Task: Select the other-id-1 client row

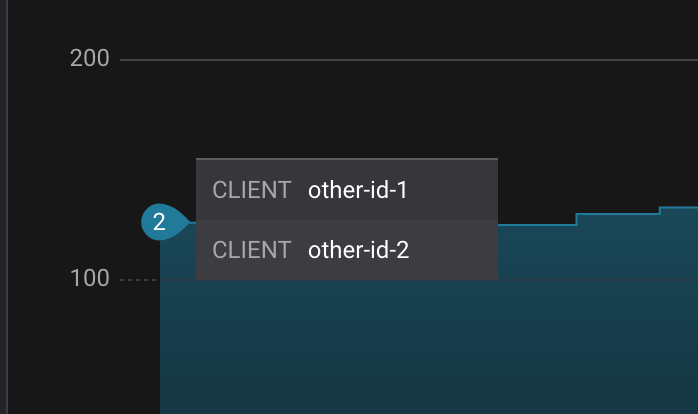Action: tap(346, 190)
